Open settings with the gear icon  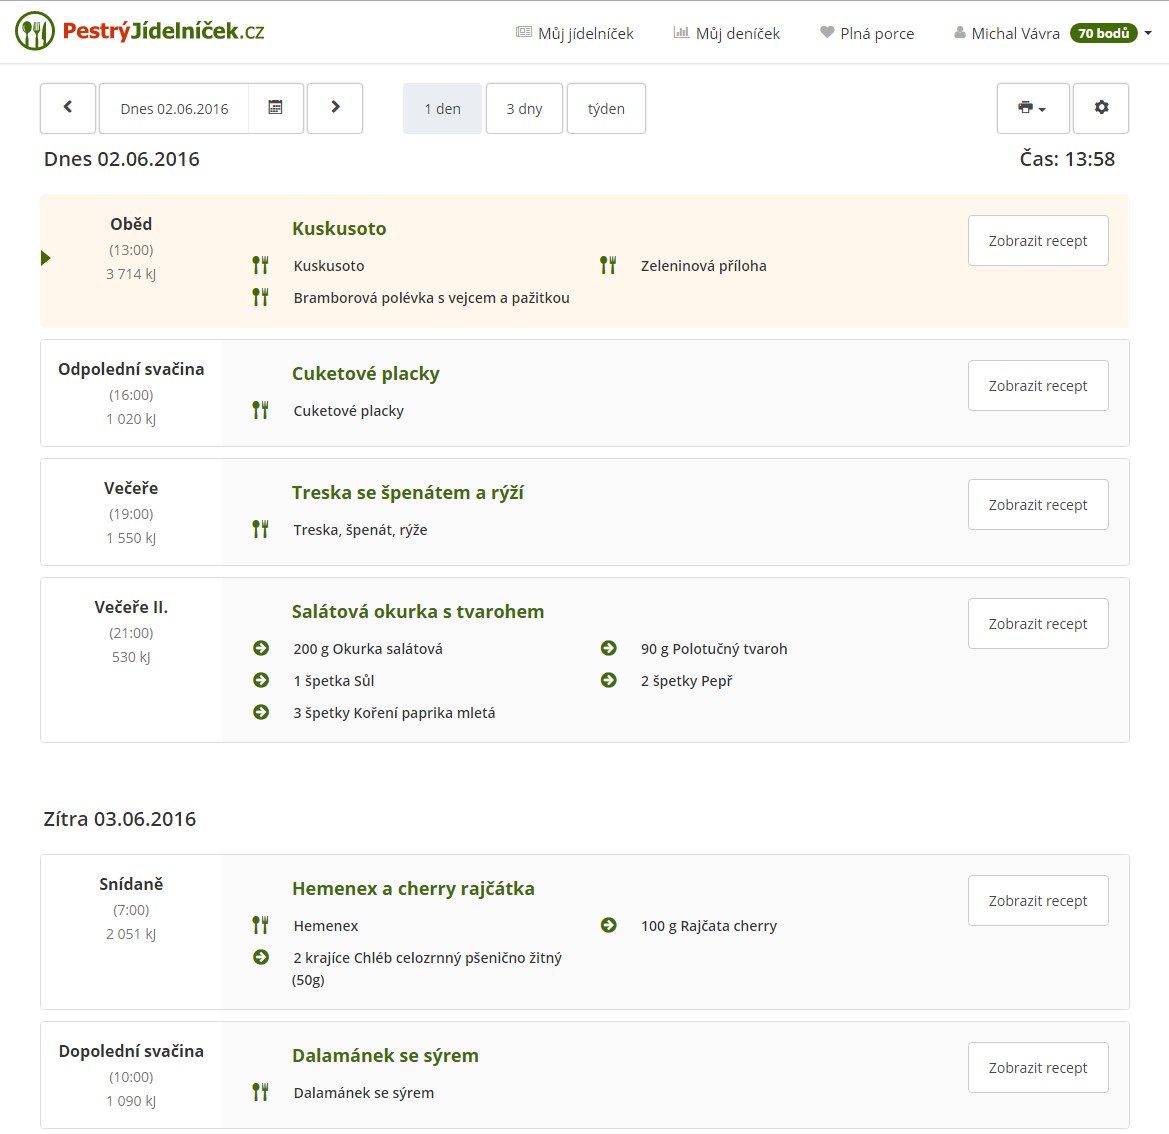(x=1101, y=108)
